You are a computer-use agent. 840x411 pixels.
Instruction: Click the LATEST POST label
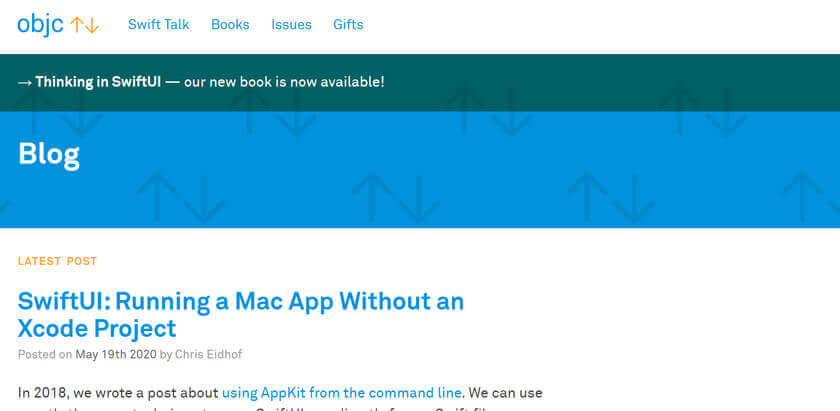tap(57, 261)
